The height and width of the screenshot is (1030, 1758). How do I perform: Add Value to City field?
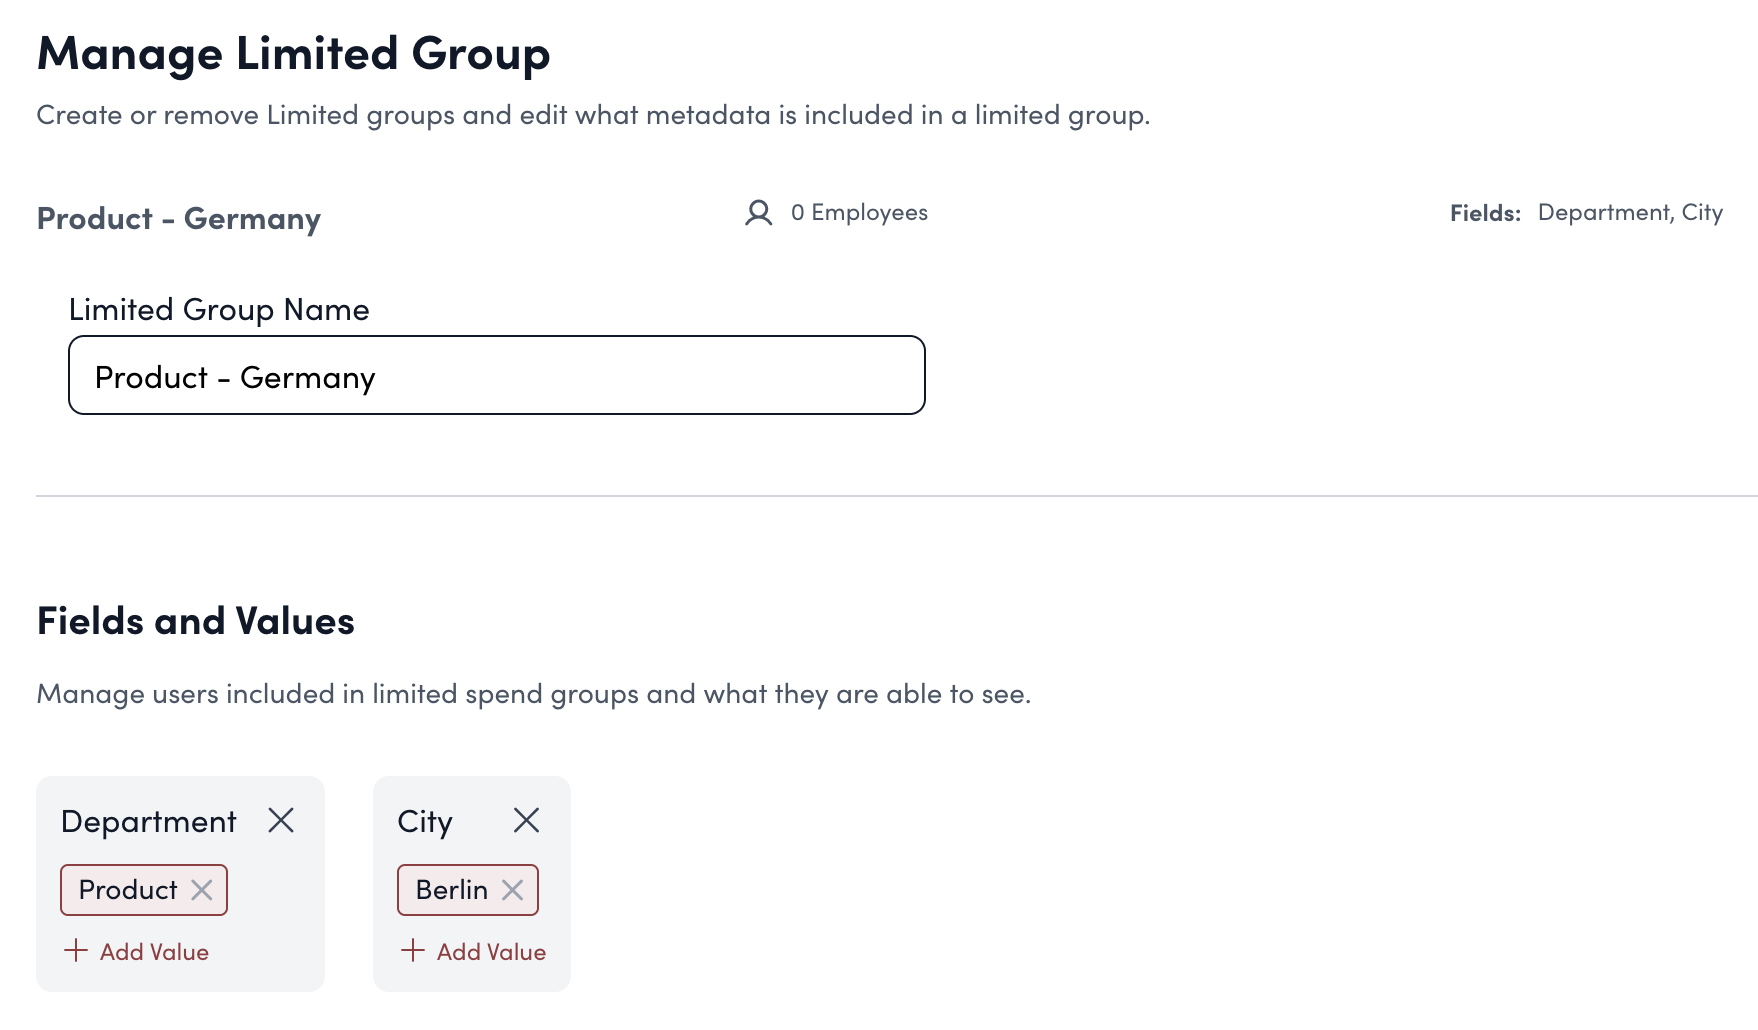coord(491,952)
